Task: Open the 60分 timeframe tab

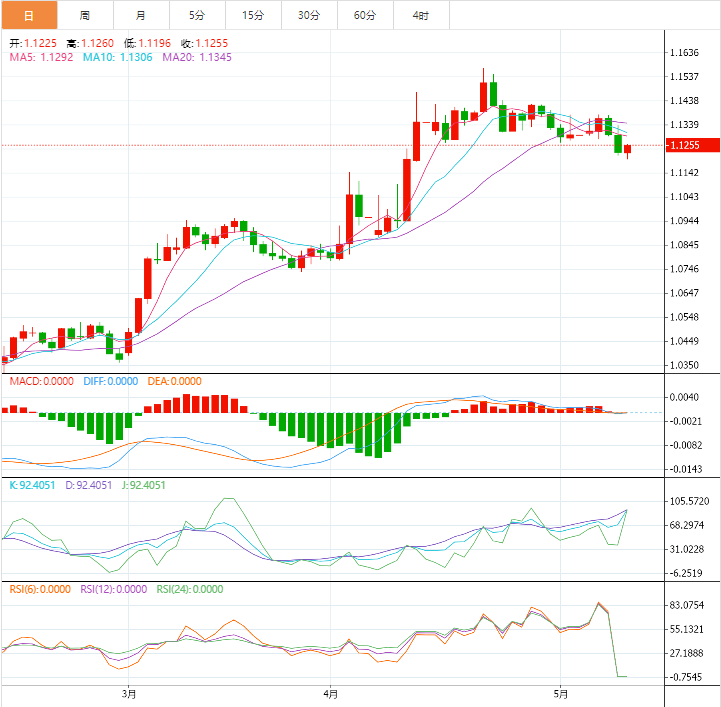Action: (366, 15)
